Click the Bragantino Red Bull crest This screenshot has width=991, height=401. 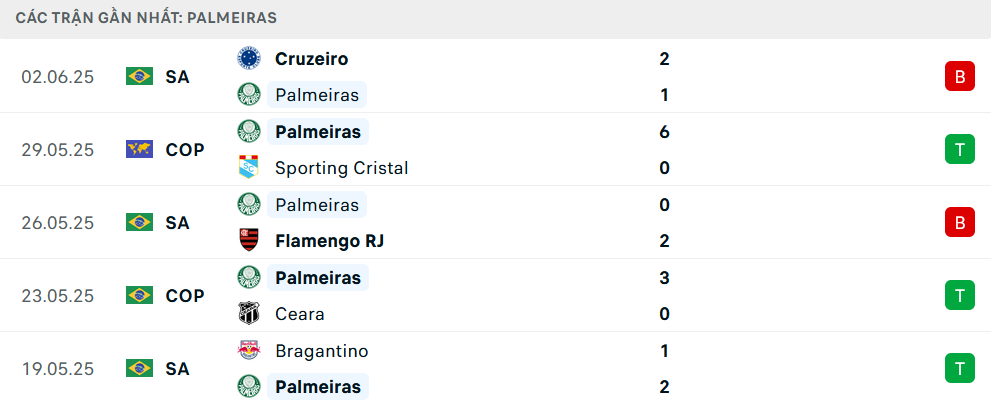click(248, 350)
